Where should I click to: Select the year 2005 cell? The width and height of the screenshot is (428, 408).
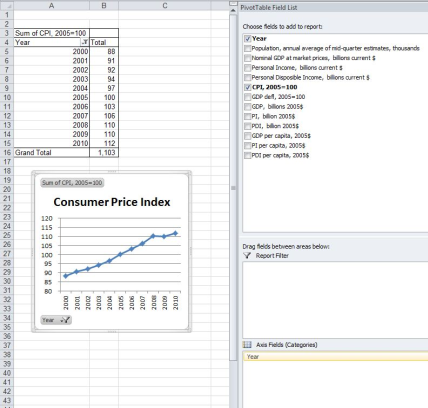pos(51,97)
